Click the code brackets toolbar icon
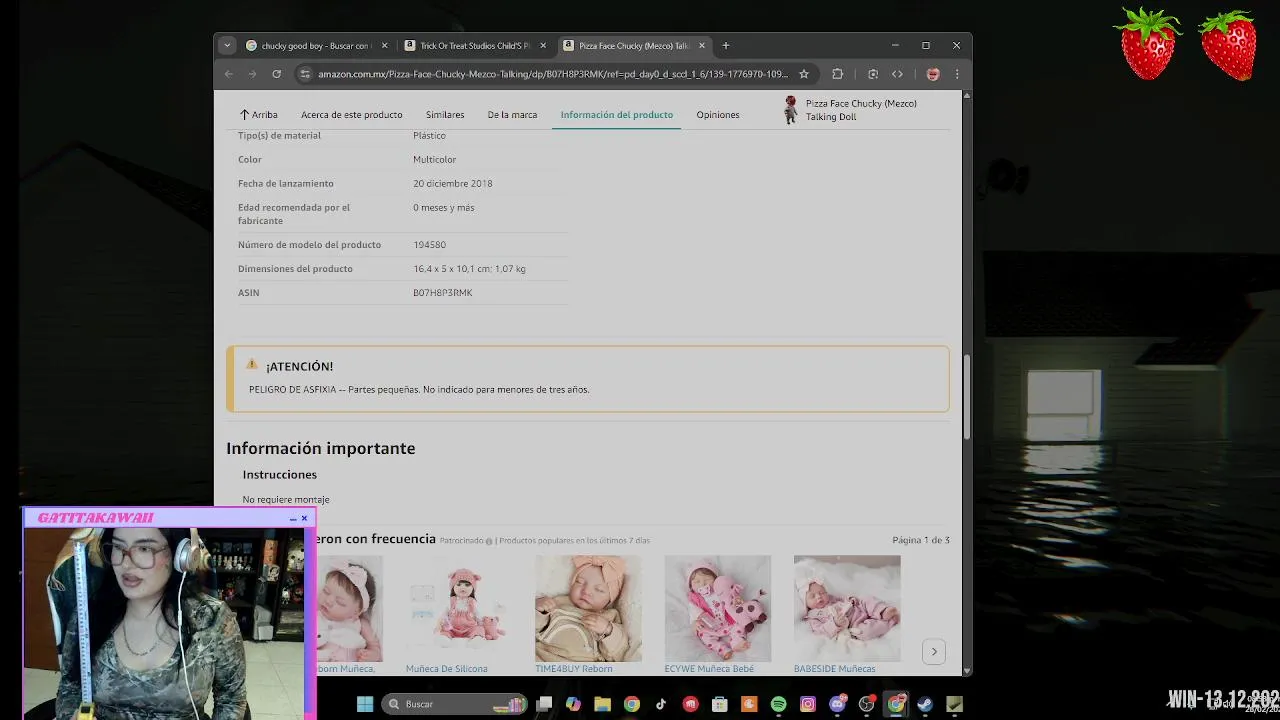The image size is (1280, 720). (x=897, y=74)
